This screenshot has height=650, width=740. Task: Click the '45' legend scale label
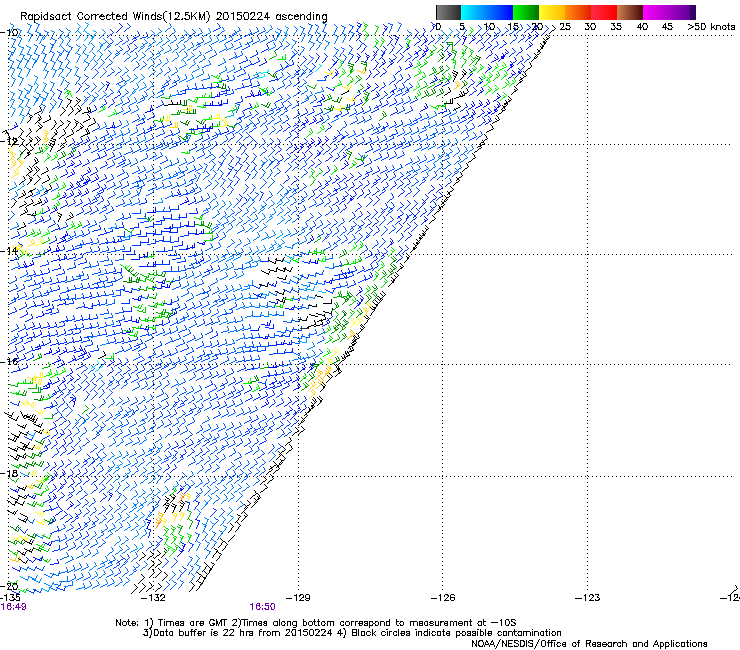click(x=667, y=26)
